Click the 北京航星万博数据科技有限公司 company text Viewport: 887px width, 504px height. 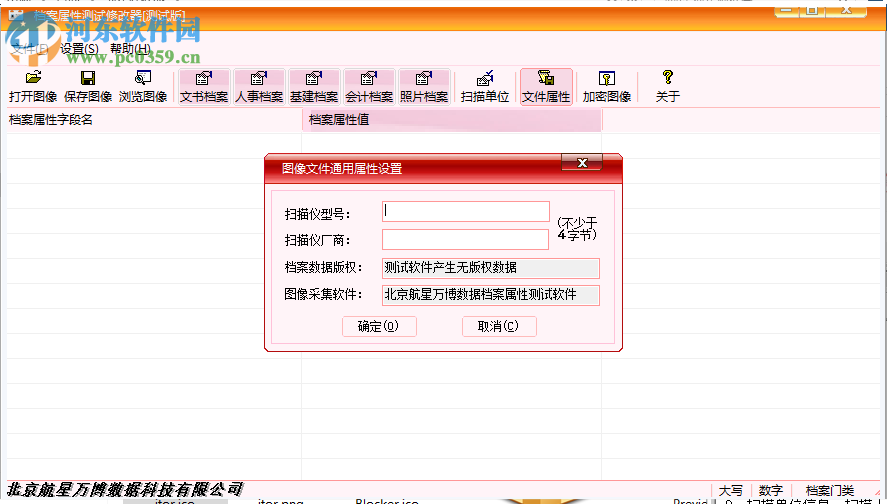124,489
